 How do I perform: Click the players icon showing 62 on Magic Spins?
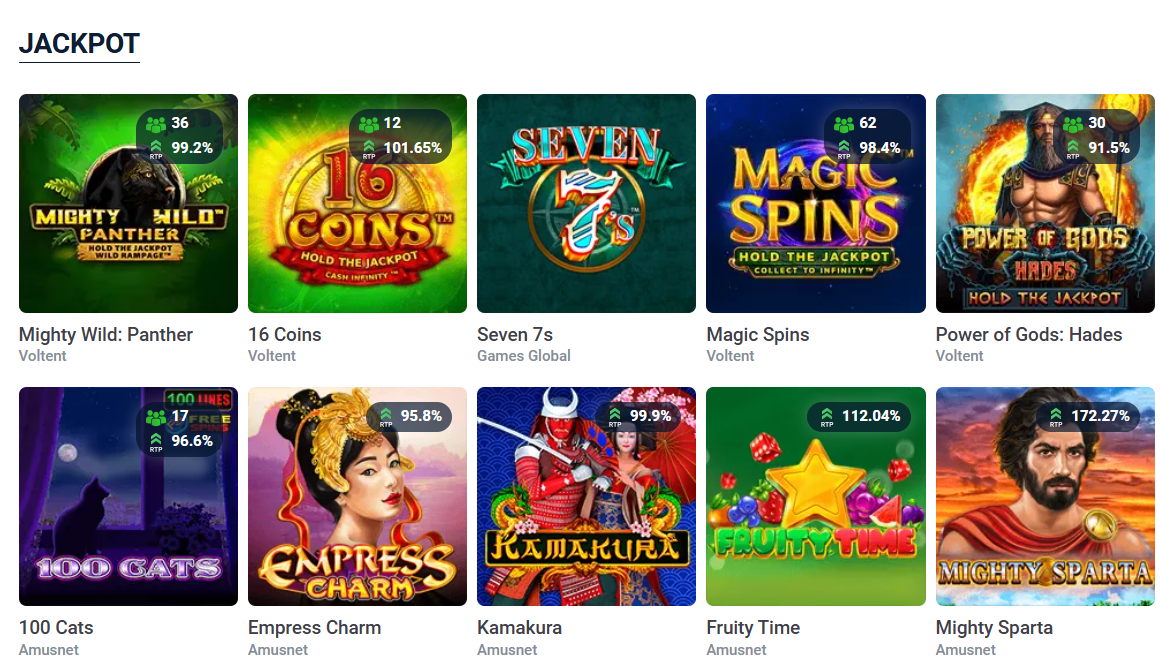(x=843, y=123)
